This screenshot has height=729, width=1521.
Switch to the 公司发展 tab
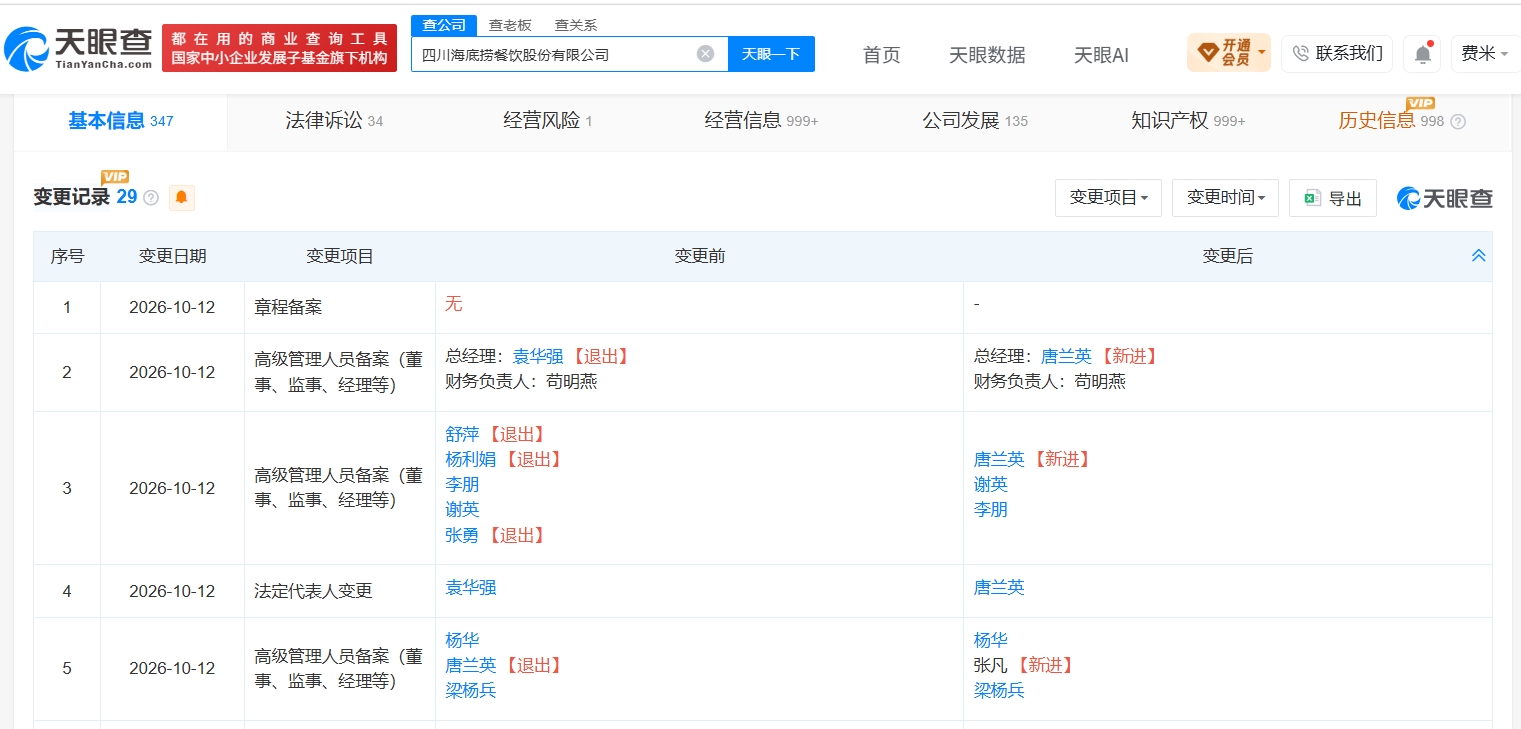974,121
